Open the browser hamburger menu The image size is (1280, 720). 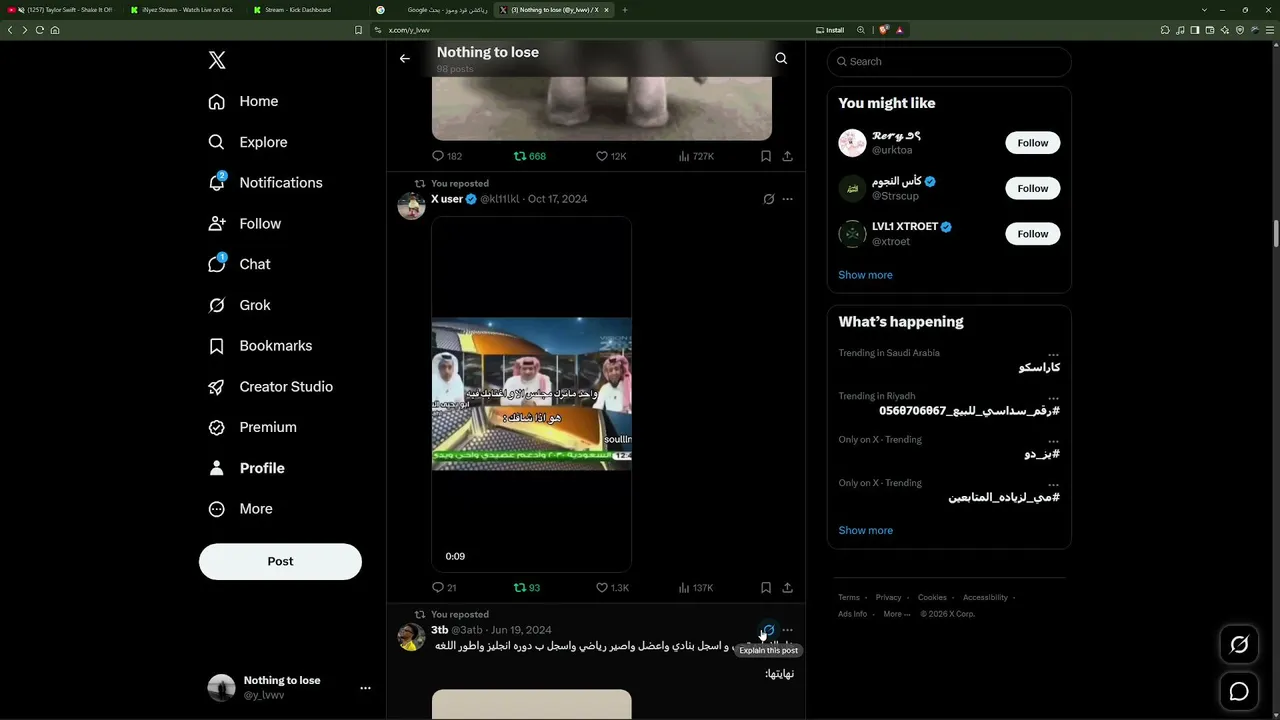1270,30
